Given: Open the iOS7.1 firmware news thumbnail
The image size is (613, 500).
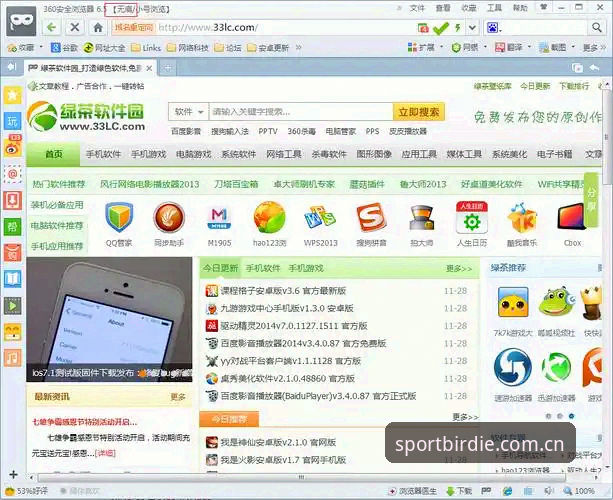Looking at the screenshot, I should click(109, 319).
